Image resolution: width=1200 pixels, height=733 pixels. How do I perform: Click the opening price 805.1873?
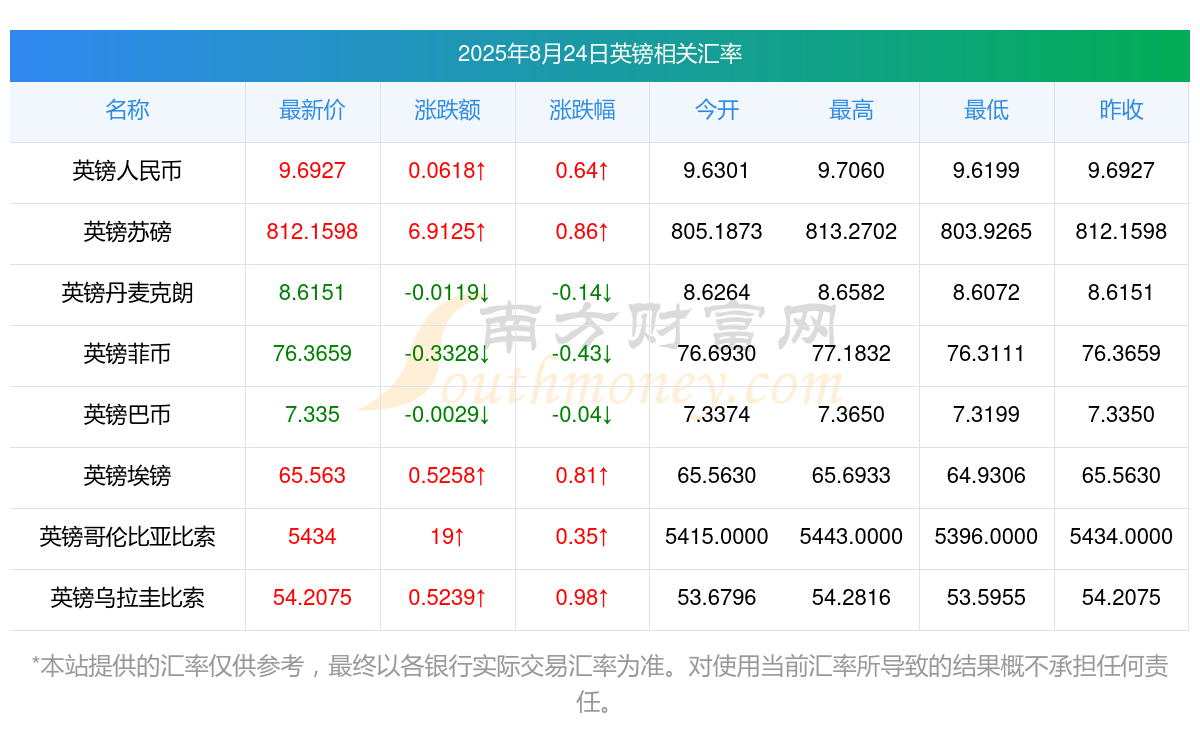coord(717,232)
